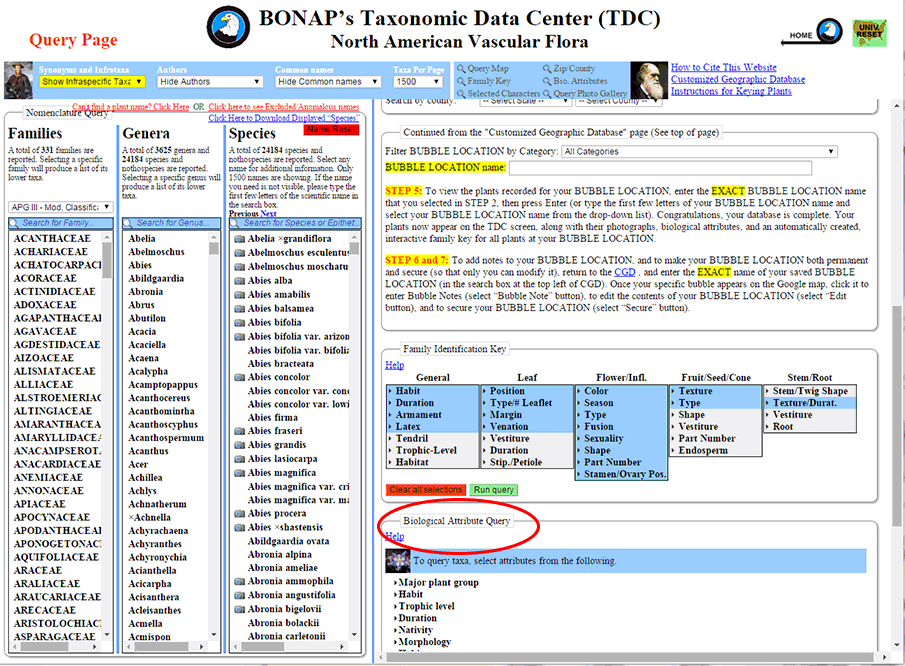Click photo icon beside Abies alba
This screenshot has height=666, width=905.
(239, 281)
